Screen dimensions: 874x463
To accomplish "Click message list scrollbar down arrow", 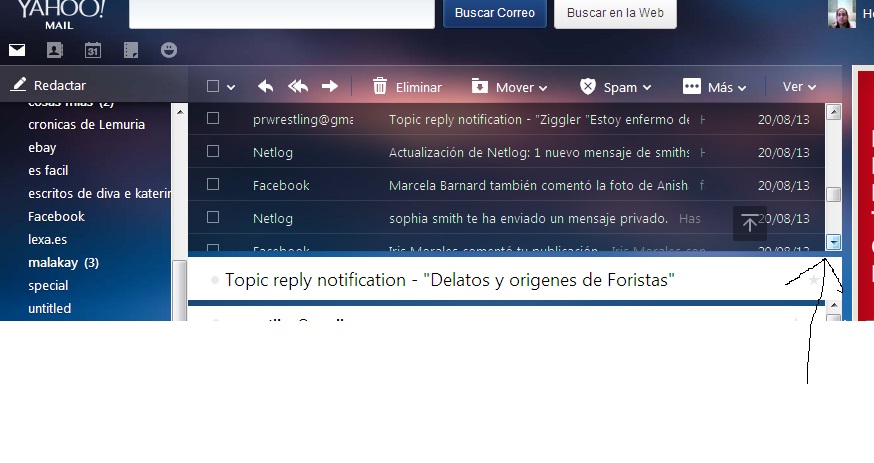I will (x=833, y=242).
